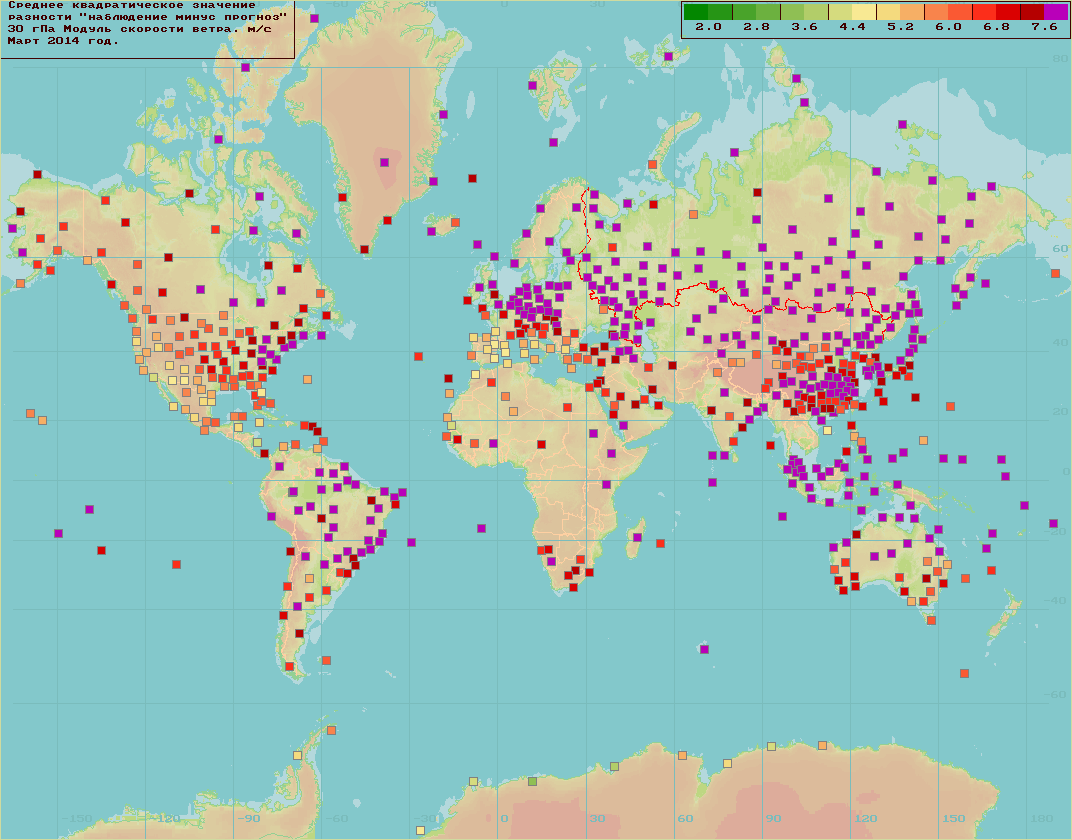This screenshot has height=840, width=1072.
Task: Click the legend value 6.8
Action: point(996,27)
